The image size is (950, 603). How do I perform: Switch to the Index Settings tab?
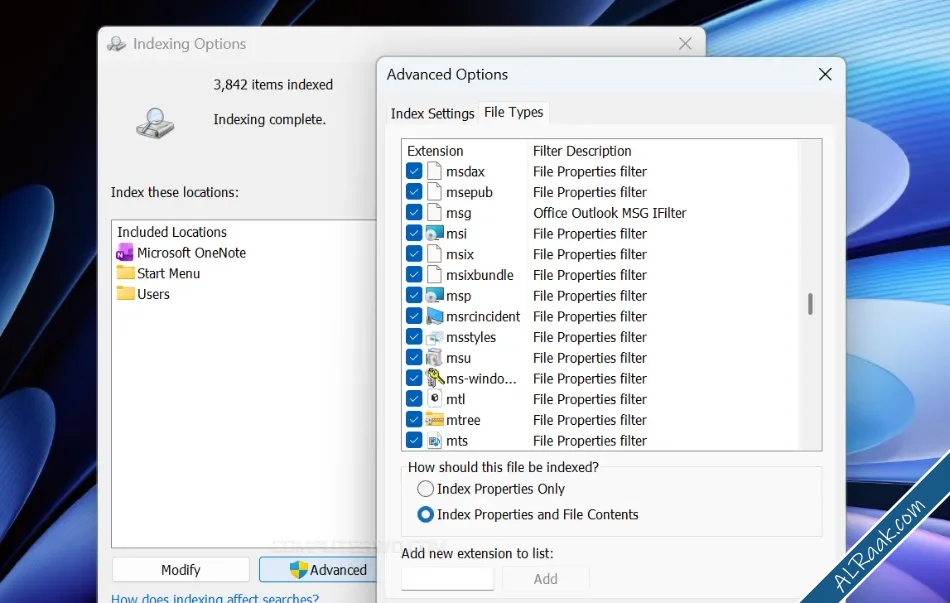tap(432, 113)
